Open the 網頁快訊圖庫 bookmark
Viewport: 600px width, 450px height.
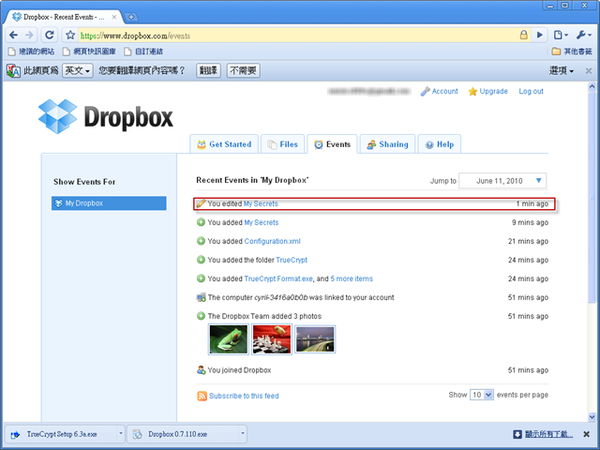pos(89,51)
